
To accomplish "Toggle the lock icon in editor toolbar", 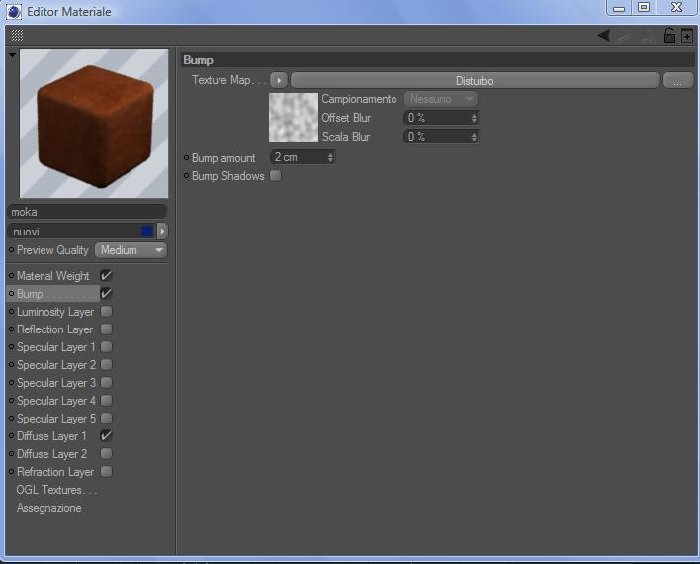I will click(x=669, y=35).
